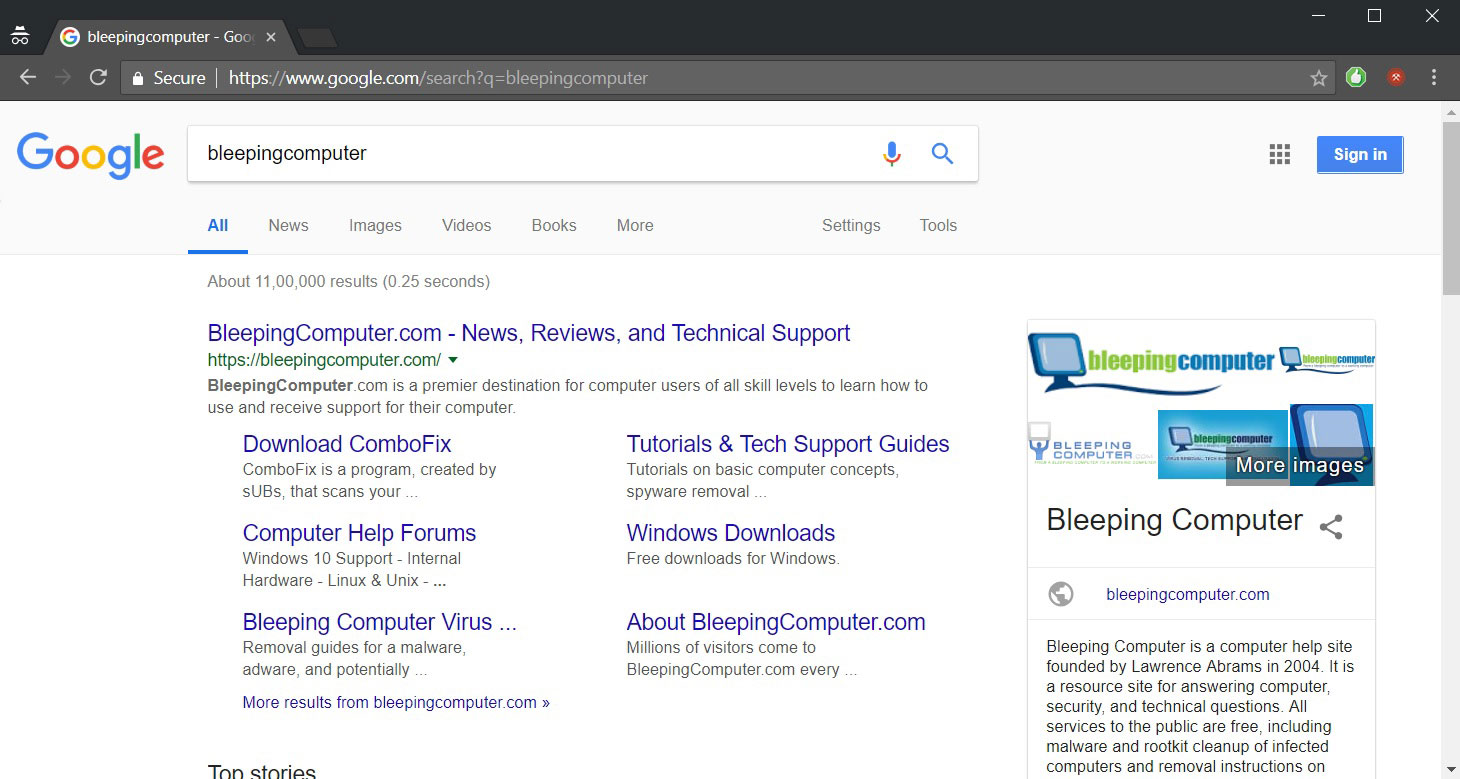Open the More search categories menu
The height and width of the screenshot is (779, 1460).
point(635,225)
